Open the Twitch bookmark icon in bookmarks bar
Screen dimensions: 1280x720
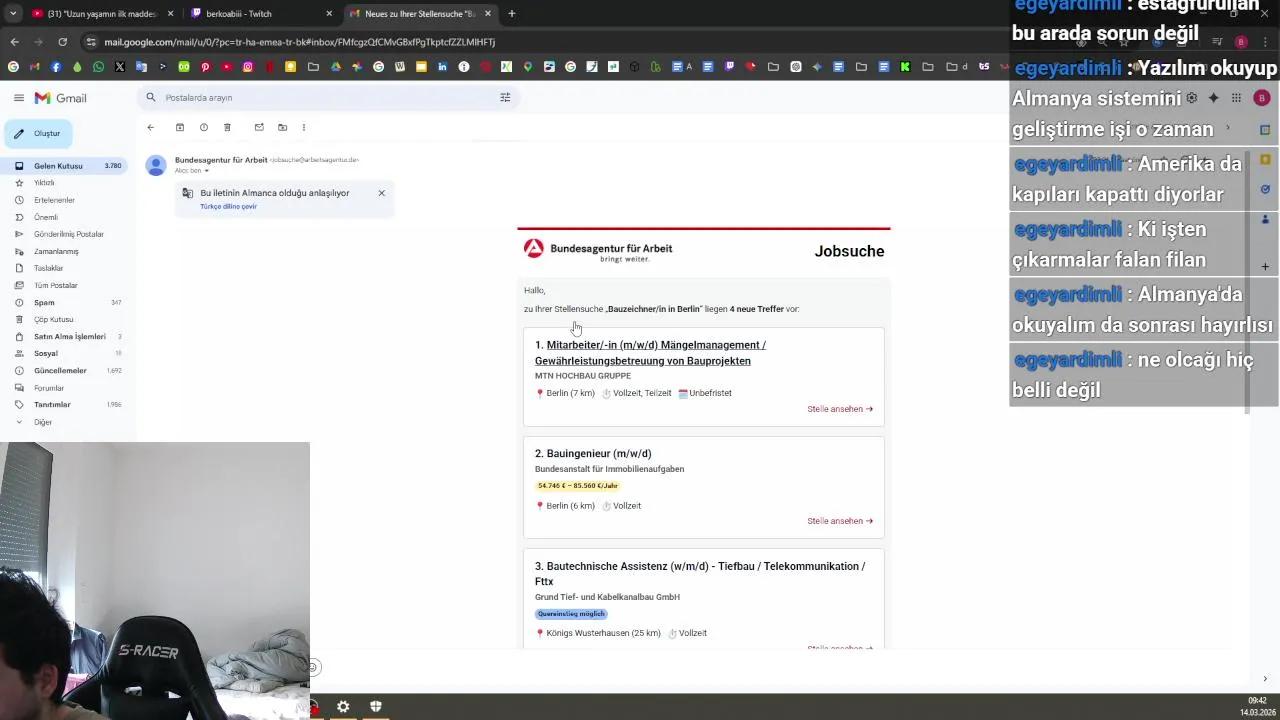point(729,67)
